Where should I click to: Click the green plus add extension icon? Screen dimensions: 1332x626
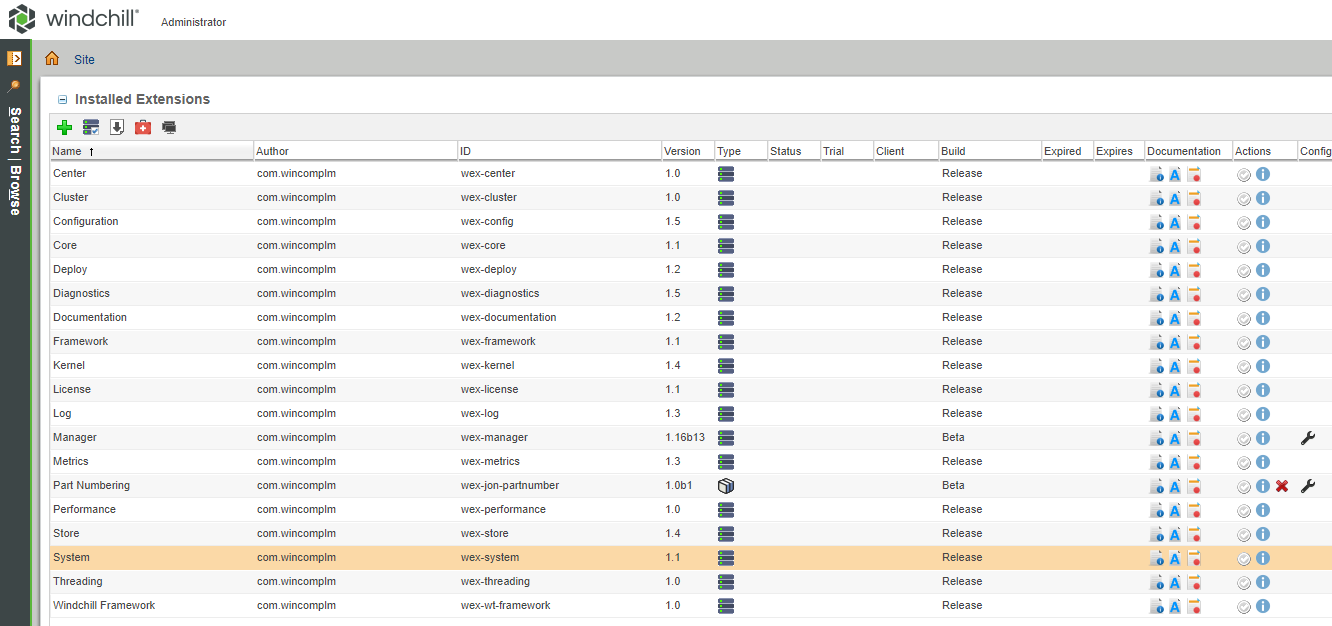coord(64,127)
